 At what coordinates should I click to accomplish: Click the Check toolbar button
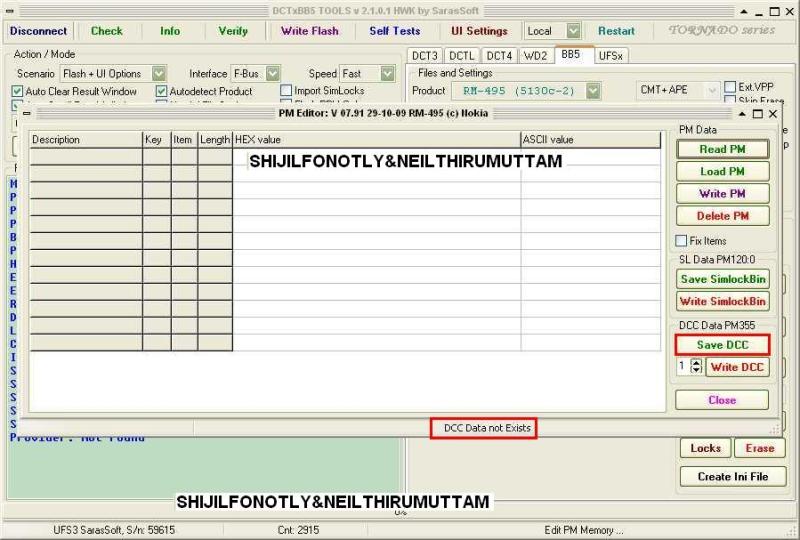point(107,31)
